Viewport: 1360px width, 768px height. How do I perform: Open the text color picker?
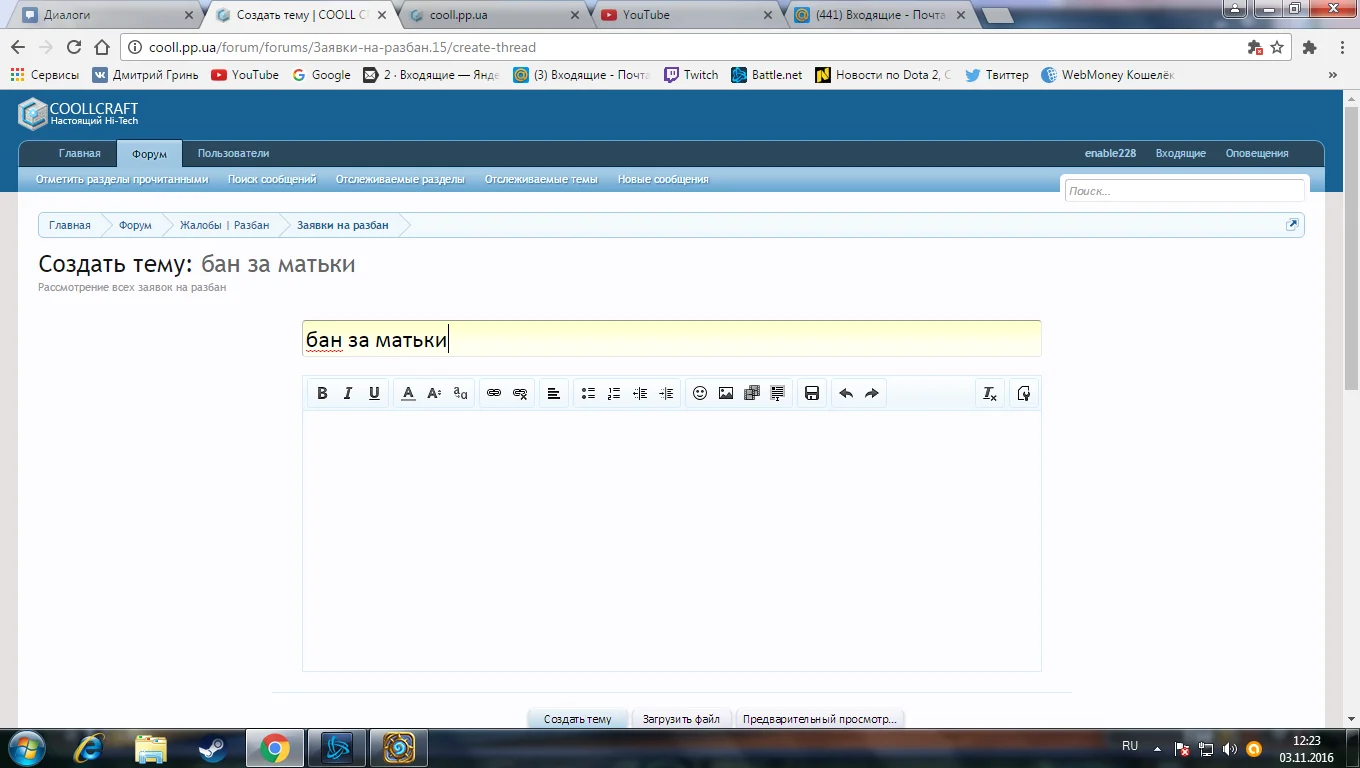click(x=408, y=394)
